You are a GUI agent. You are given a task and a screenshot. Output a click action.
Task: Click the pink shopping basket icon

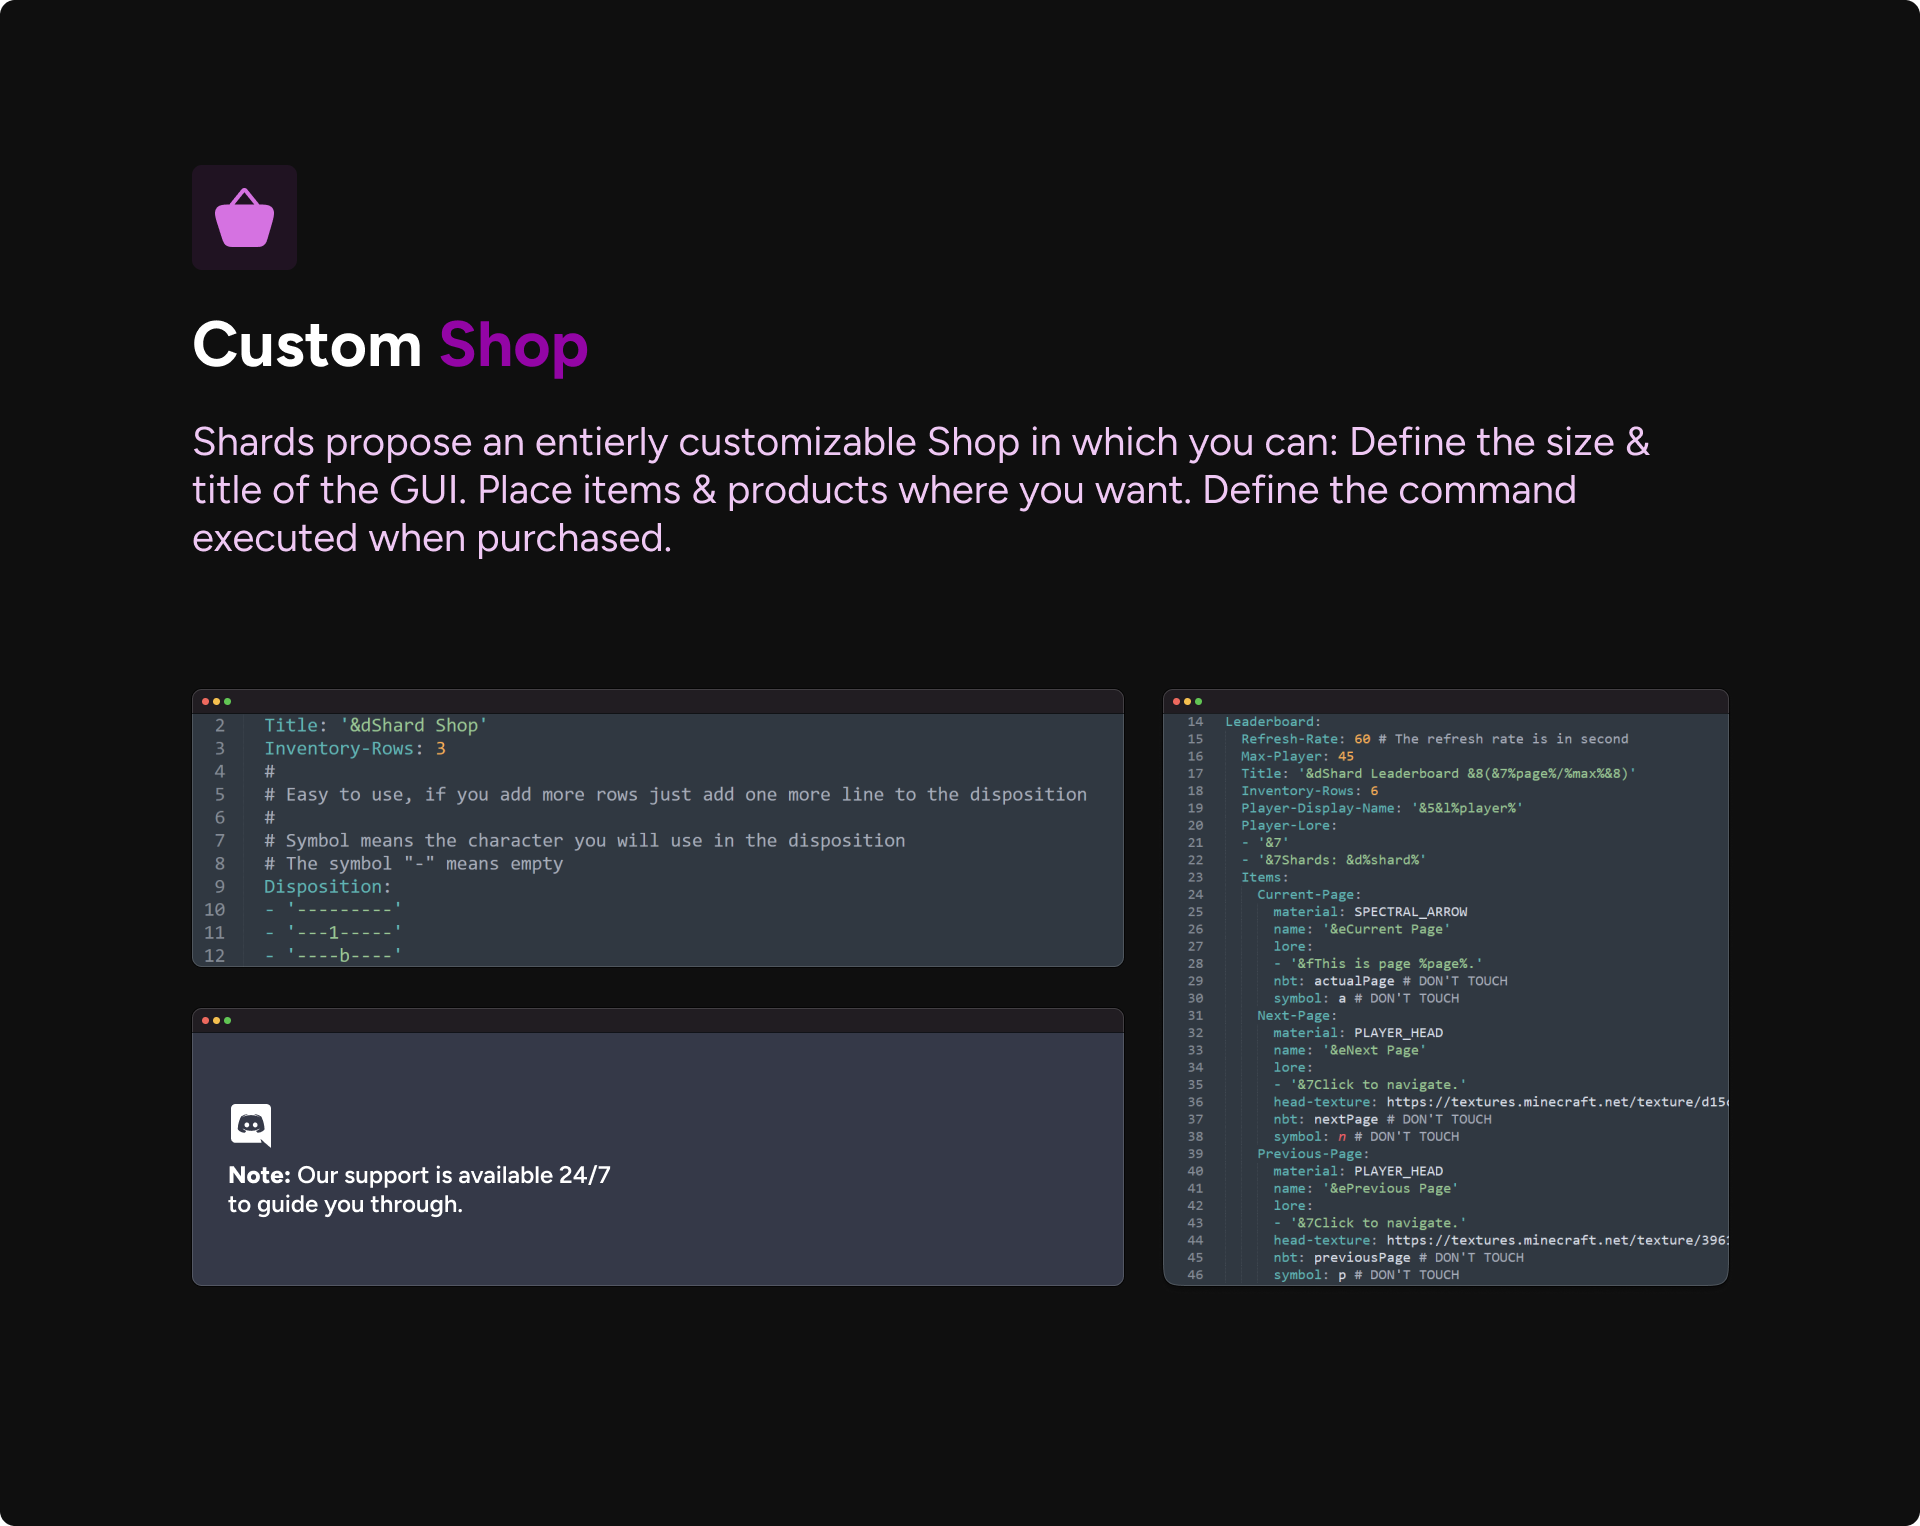coord(244,218)
